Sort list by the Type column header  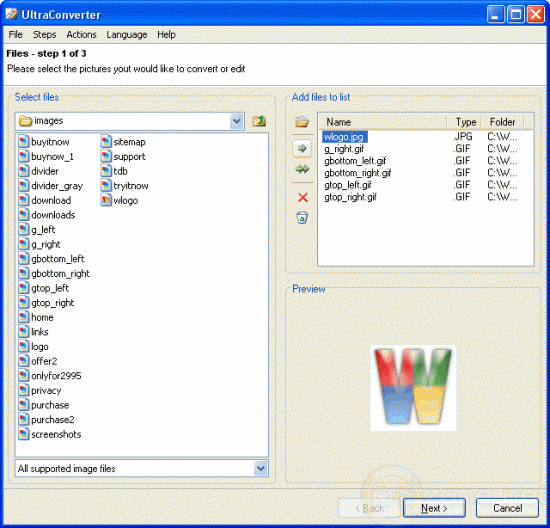pyautogui.click(x=464, y=122)
